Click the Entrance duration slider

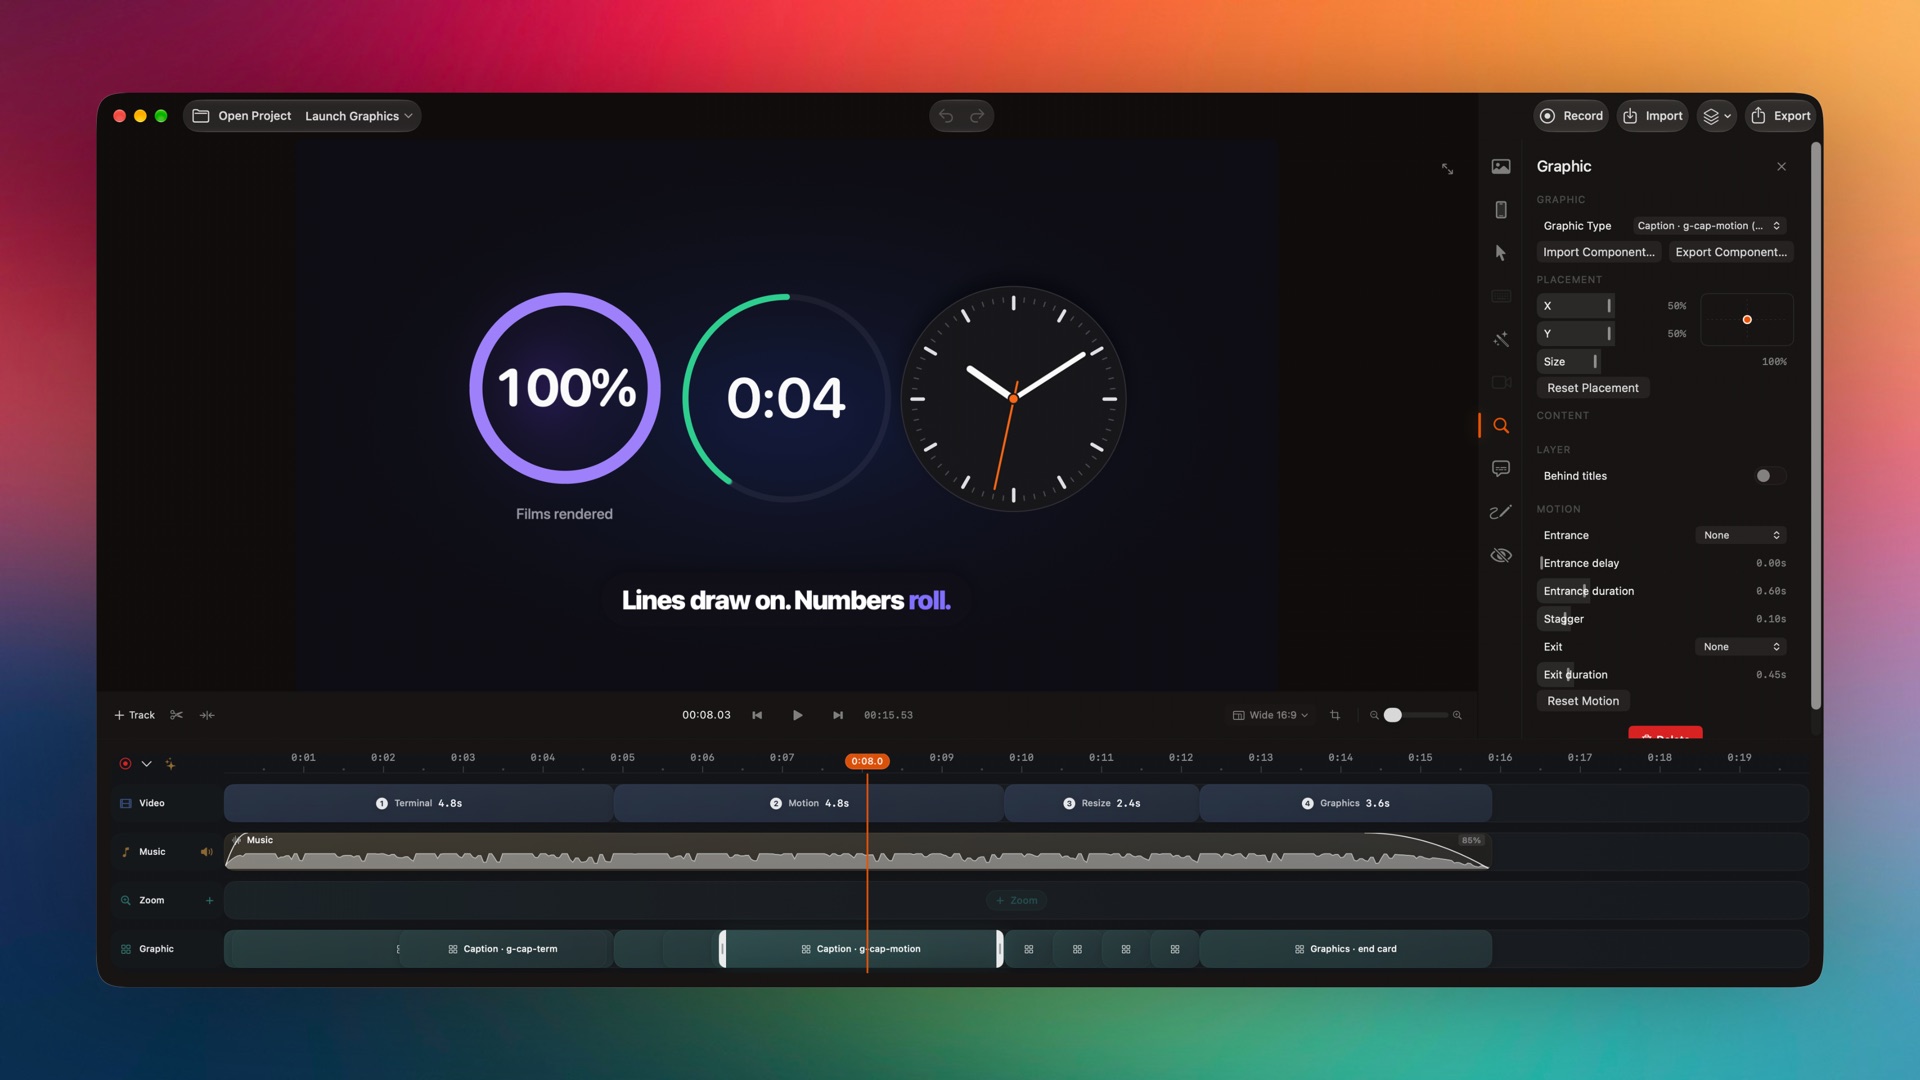tap(1663, 592)
